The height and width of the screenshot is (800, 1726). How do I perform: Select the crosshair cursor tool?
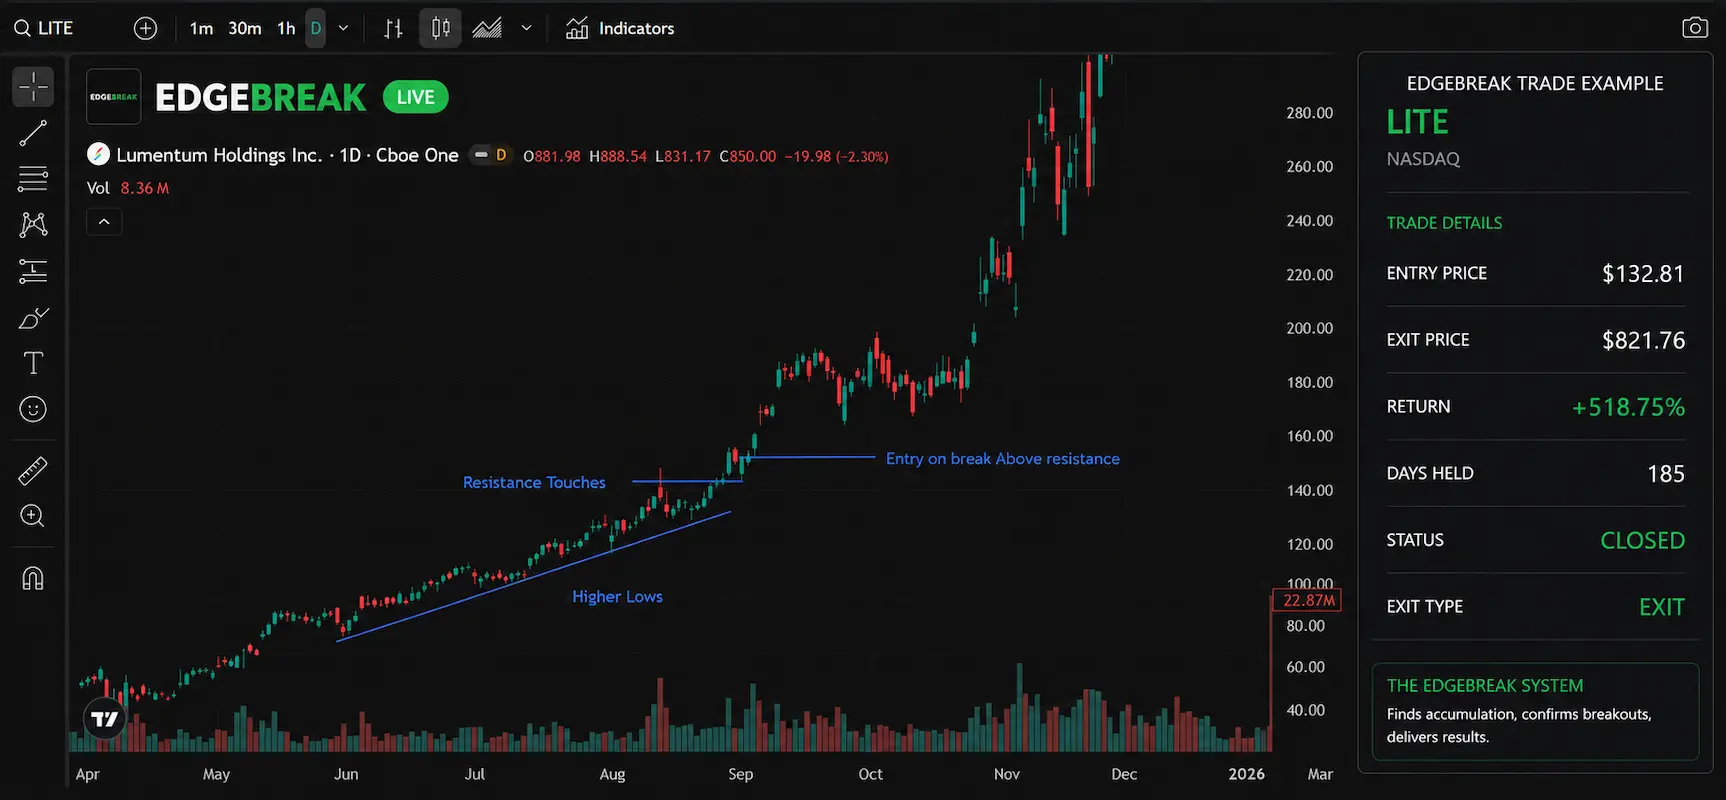pyautogui.click(x=33, y=87)
